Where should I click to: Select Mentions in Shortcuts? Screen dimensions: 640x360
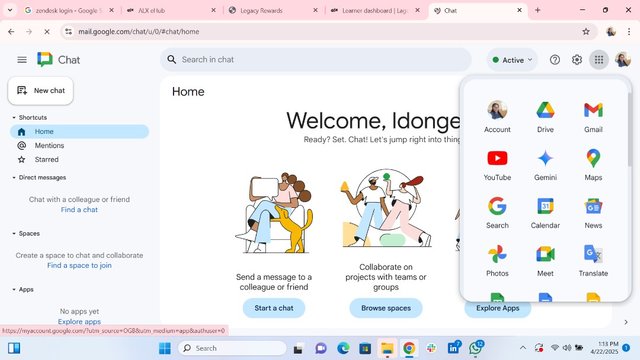[80, 145]
